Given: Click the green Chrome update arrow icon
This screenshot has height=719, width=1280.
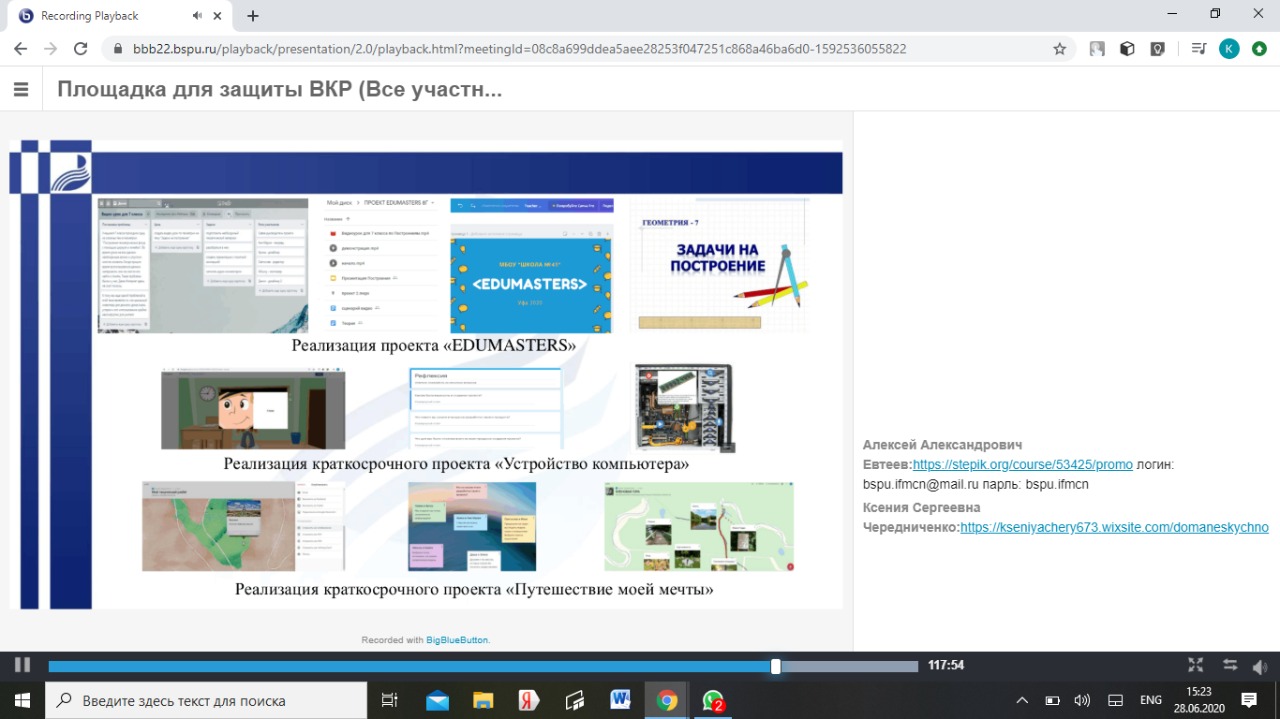Looking at the screenshot, I should tap(1259, 48).
